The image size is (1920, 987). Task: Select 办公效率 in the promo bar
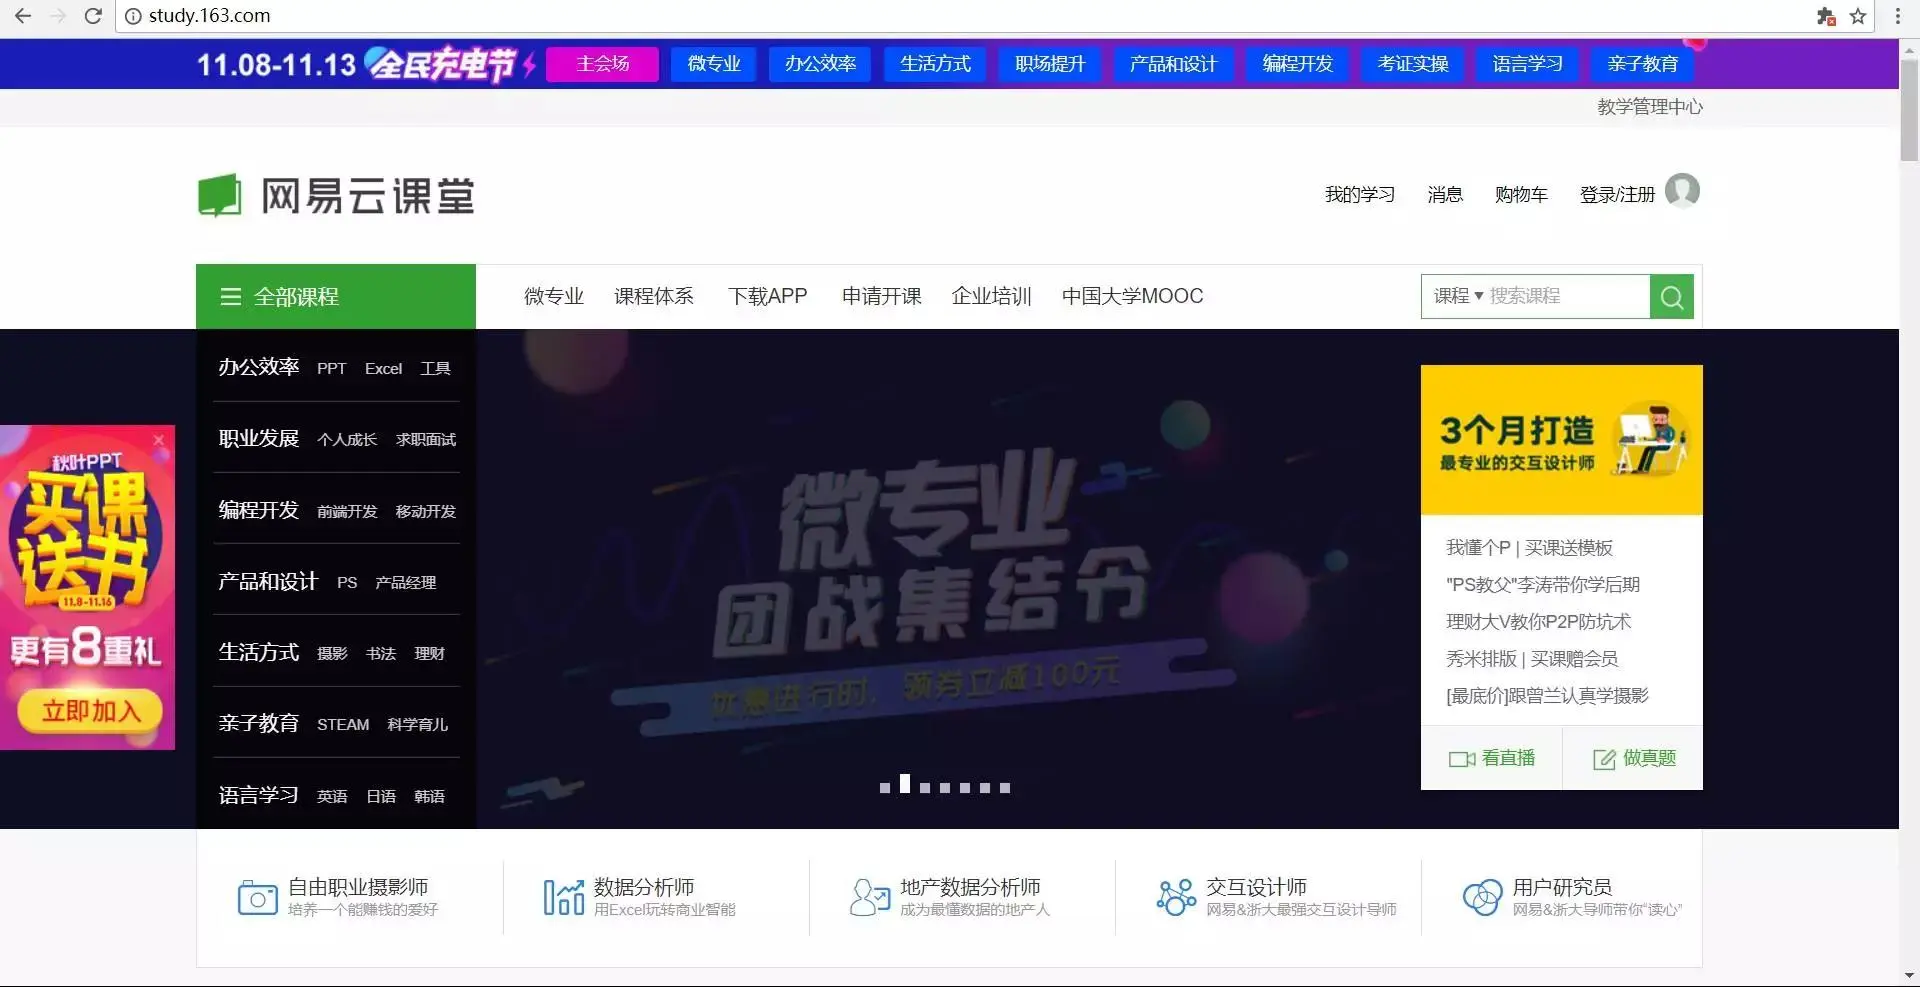click(x=820, y=64)
